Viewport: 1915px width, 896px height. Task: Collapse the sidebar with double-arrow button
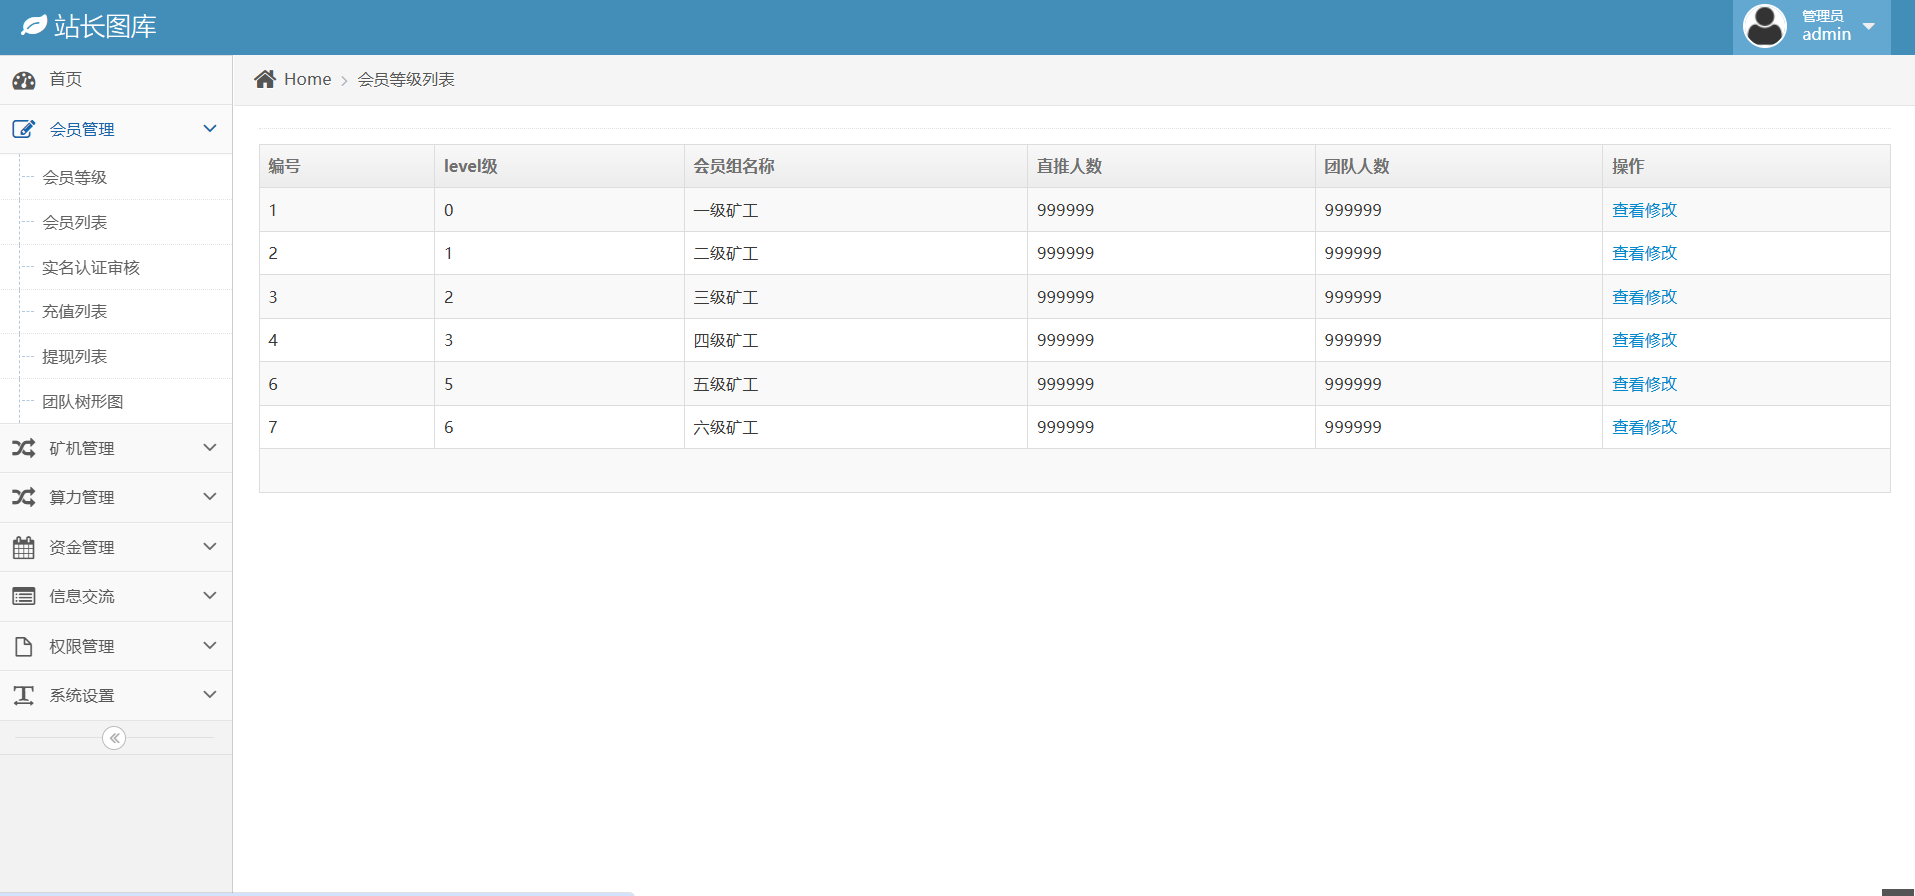(114, 738)
